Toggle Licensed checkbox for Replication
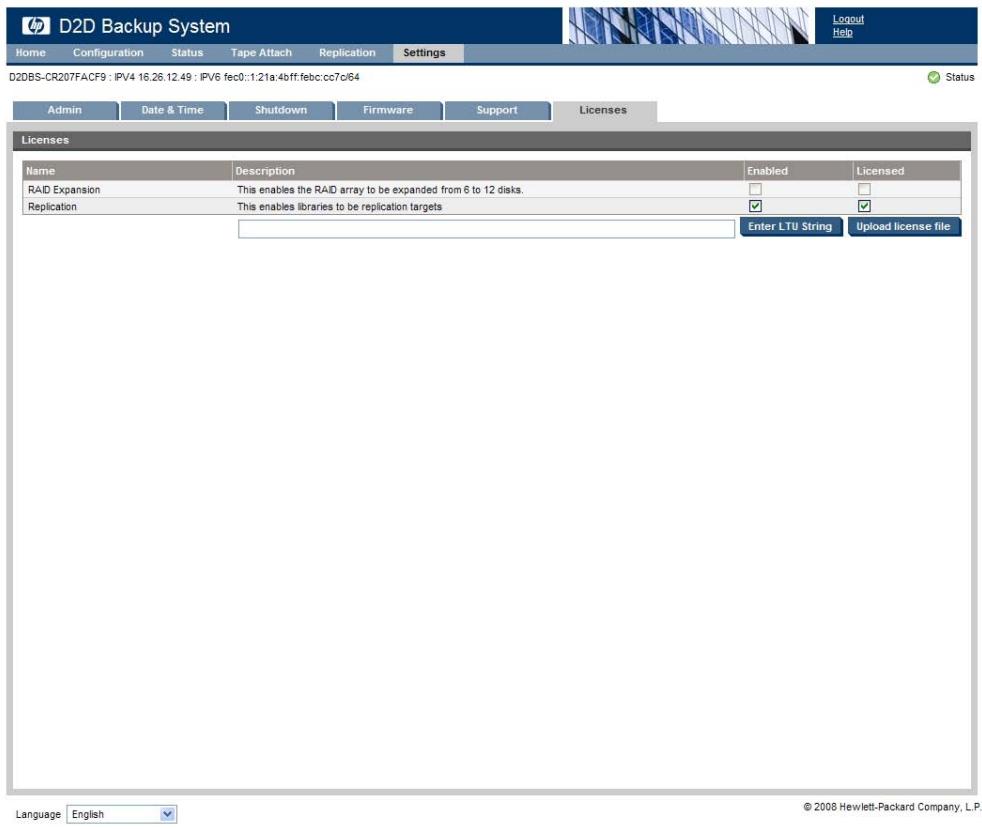 864,206
